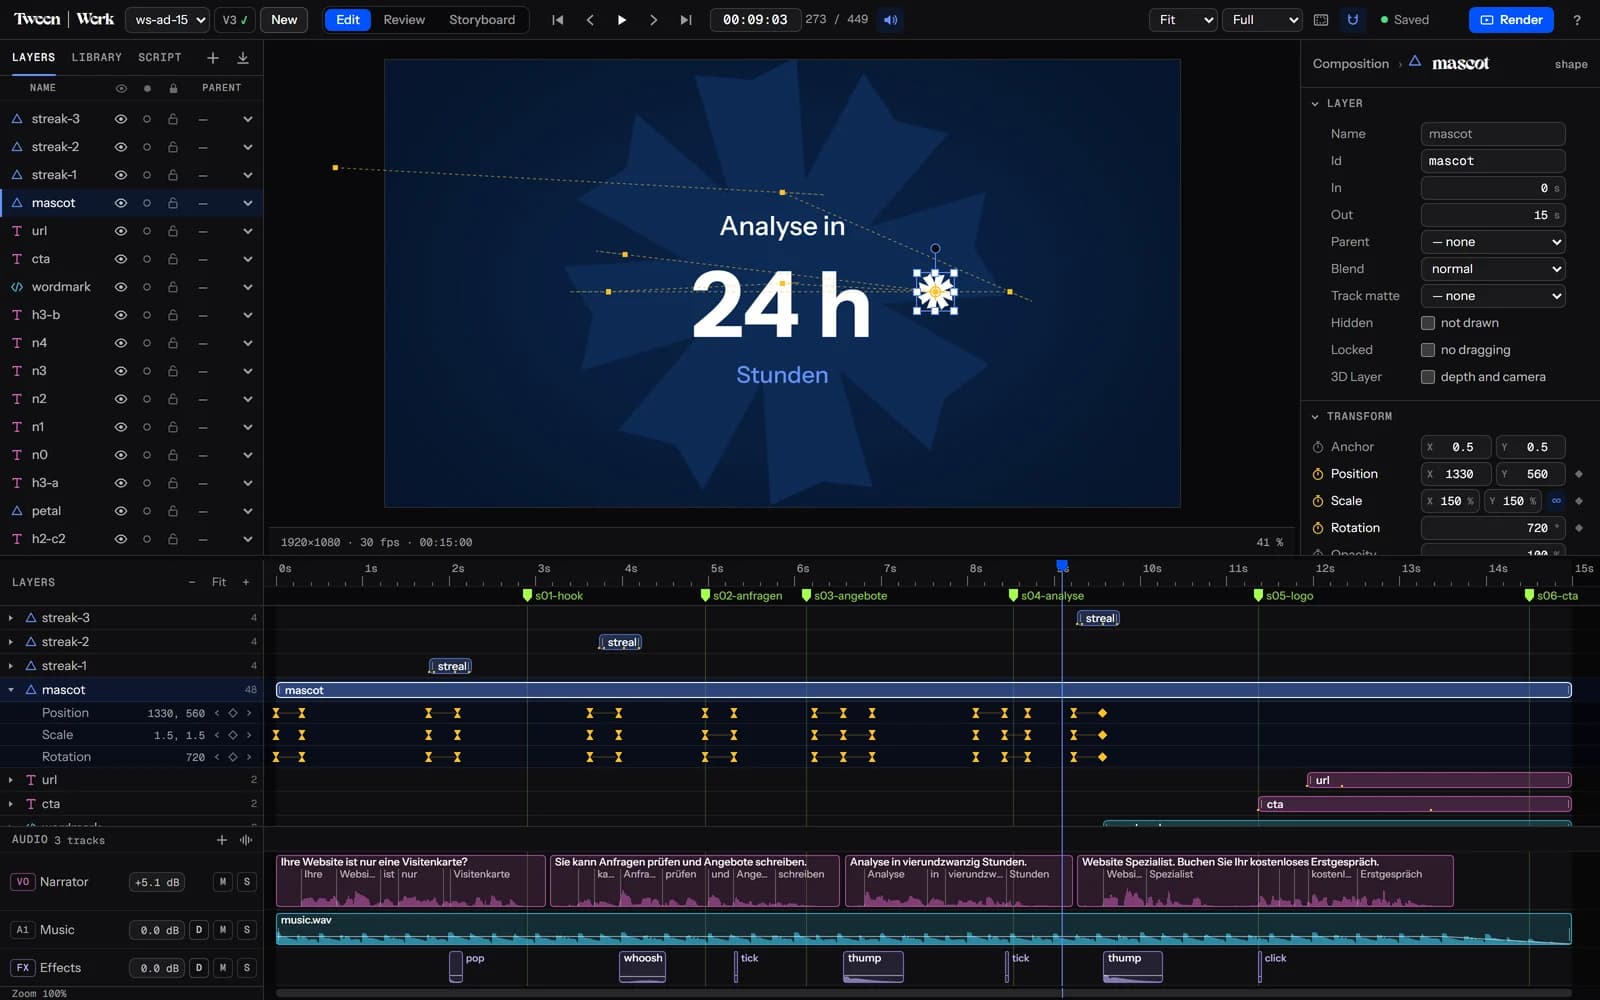The image size is (1600, 1000).
Task: Click timeline Fit button
Action: 219,582
